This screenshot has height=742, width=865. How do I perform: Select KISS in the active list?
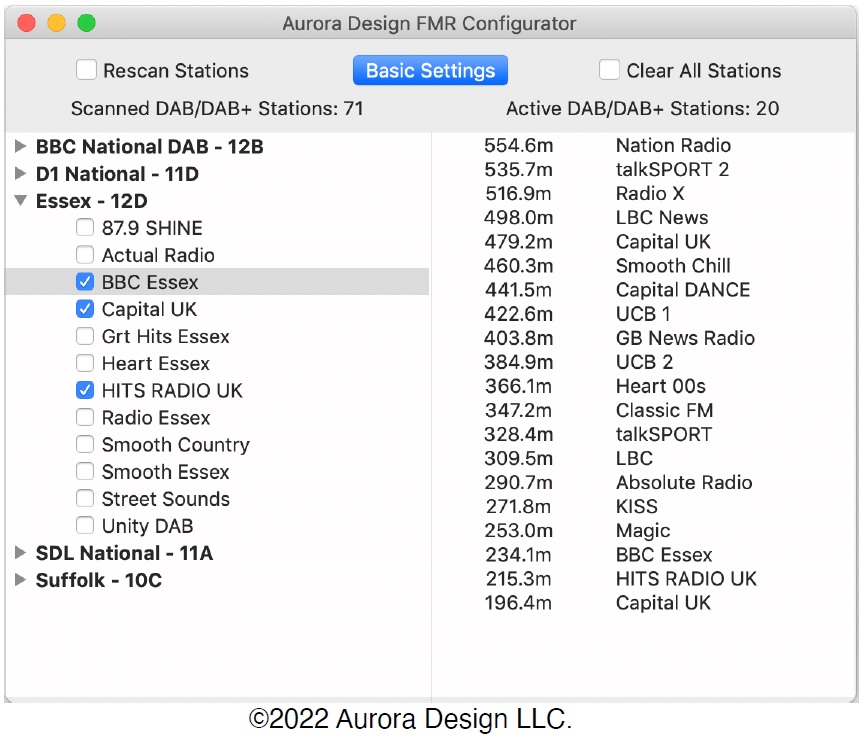(637, 506)
